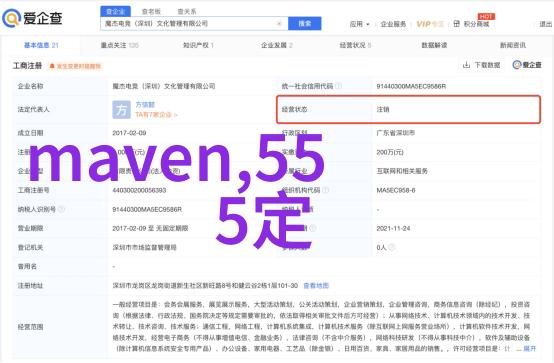Open the 企业服务 link
This screenshot has height=363, width=554.
(393, 24)
